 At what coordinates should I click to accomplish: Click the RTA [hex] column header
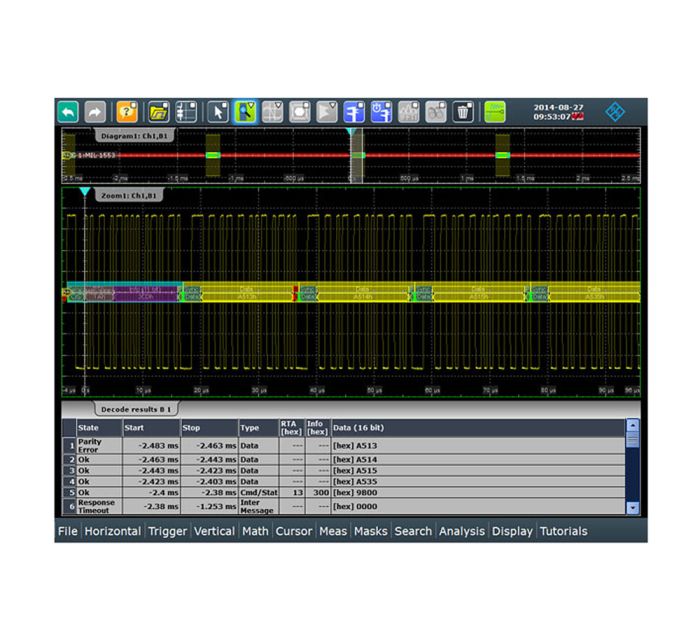292,428
